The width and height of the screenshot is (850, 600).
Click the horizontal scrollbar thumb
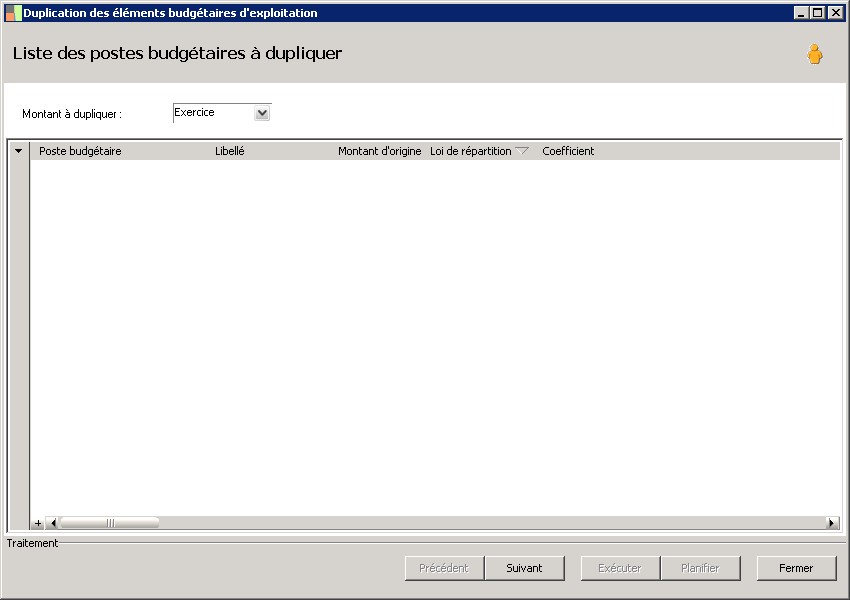point(110,523)
